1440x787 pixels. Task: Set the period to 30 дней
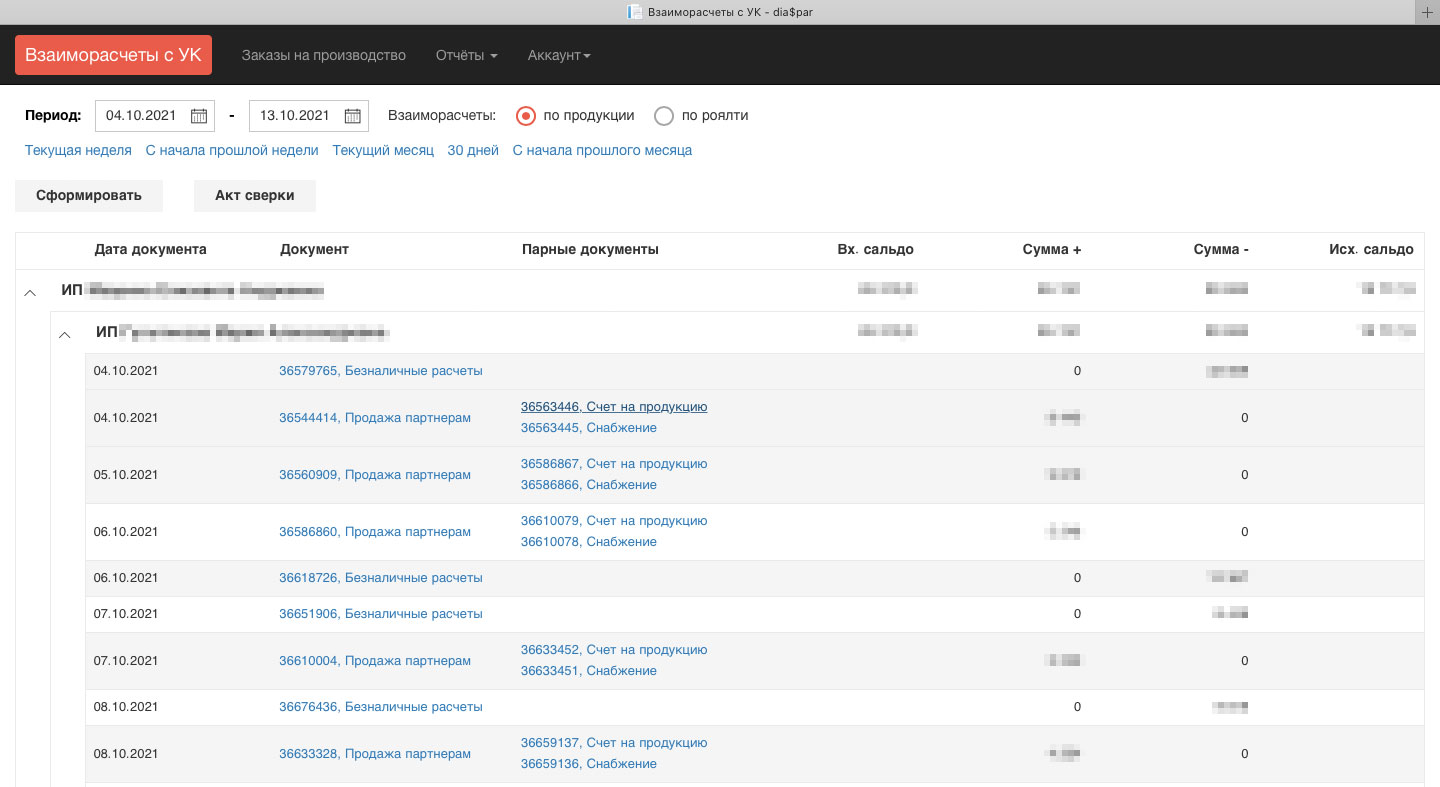click(473, 151)
